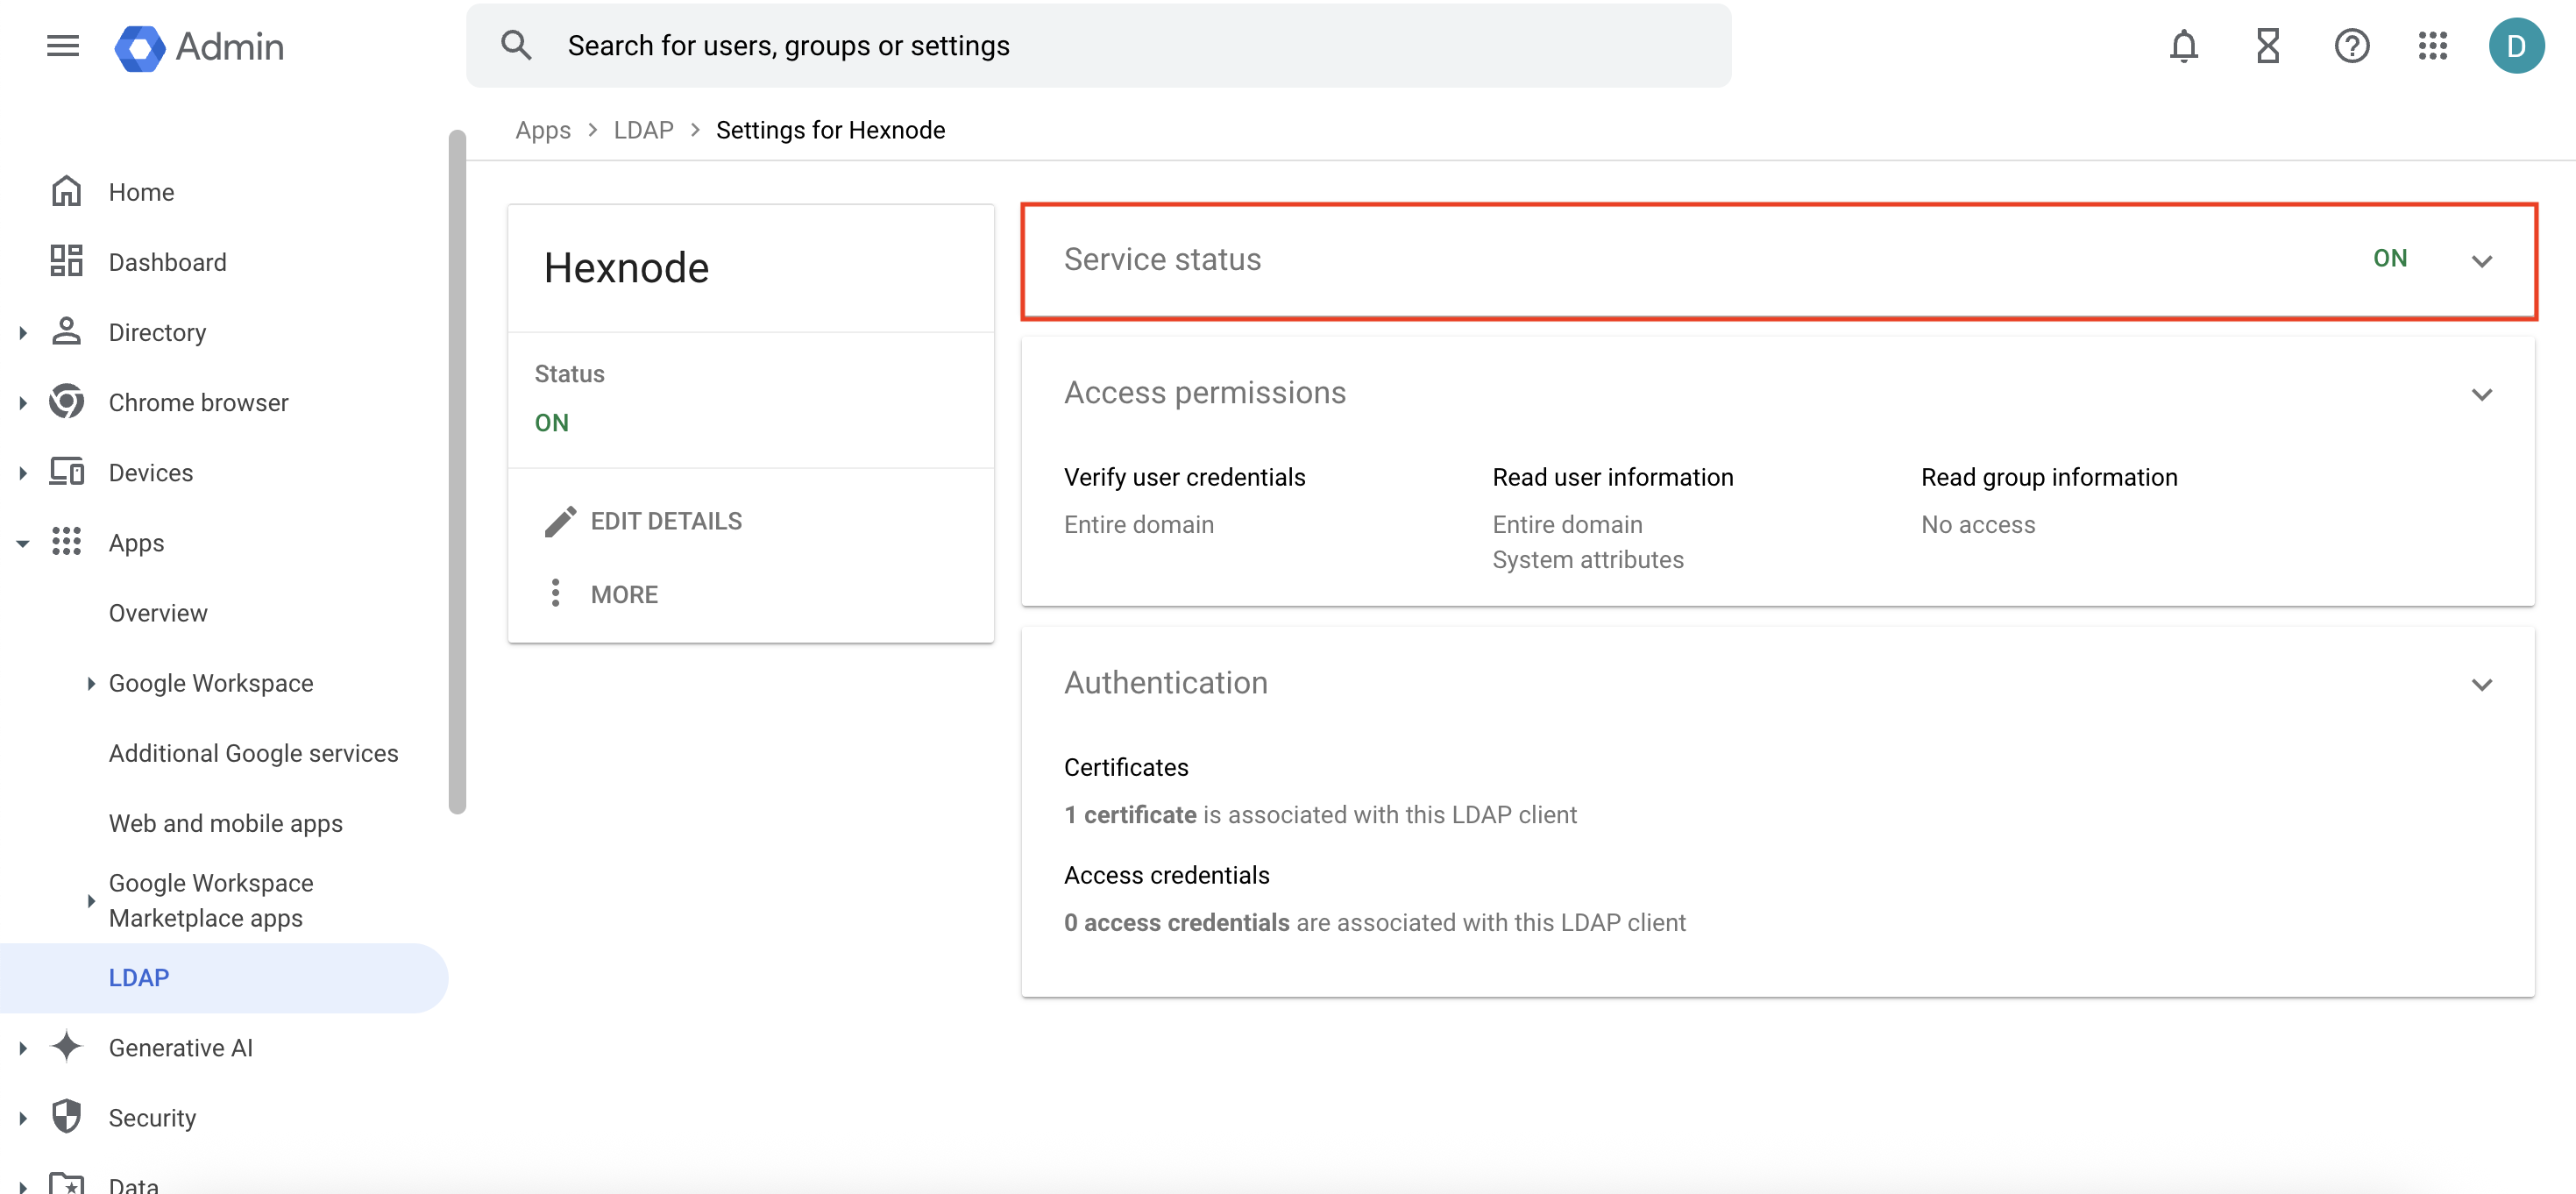Click the three-dot More icon
The width and height of the screenshot is (2576, 1194).
(555, 593)
